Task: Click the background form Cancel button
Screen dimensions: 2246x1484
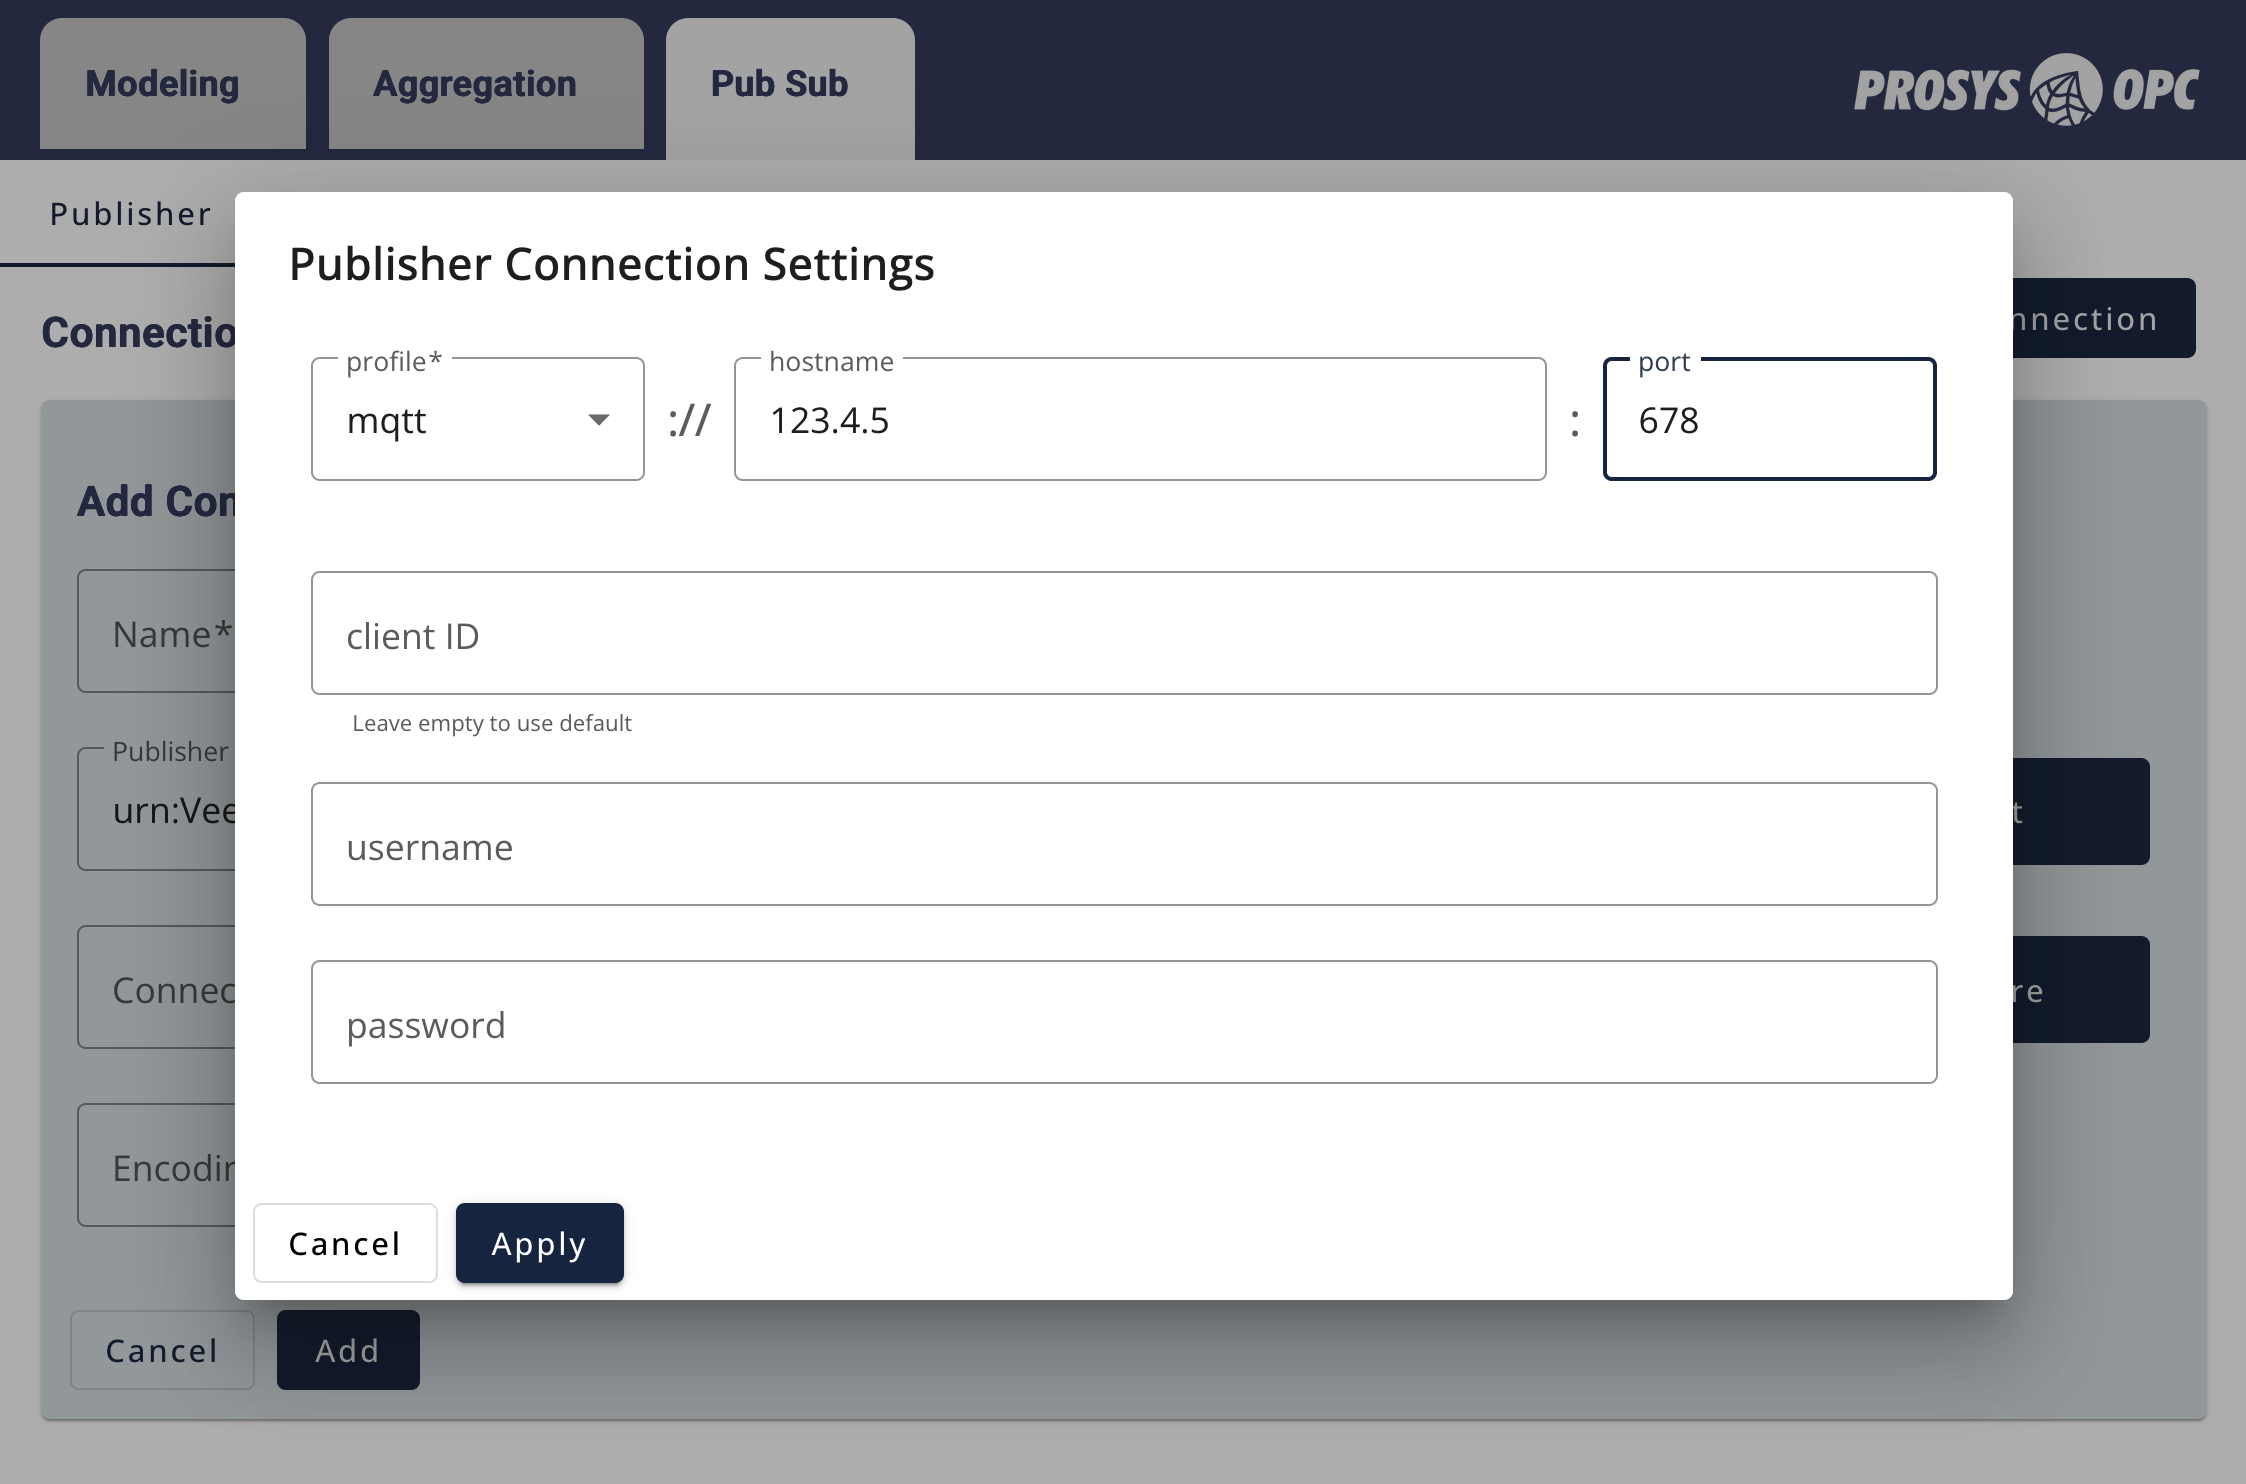Action: (x=162, y=1350)
